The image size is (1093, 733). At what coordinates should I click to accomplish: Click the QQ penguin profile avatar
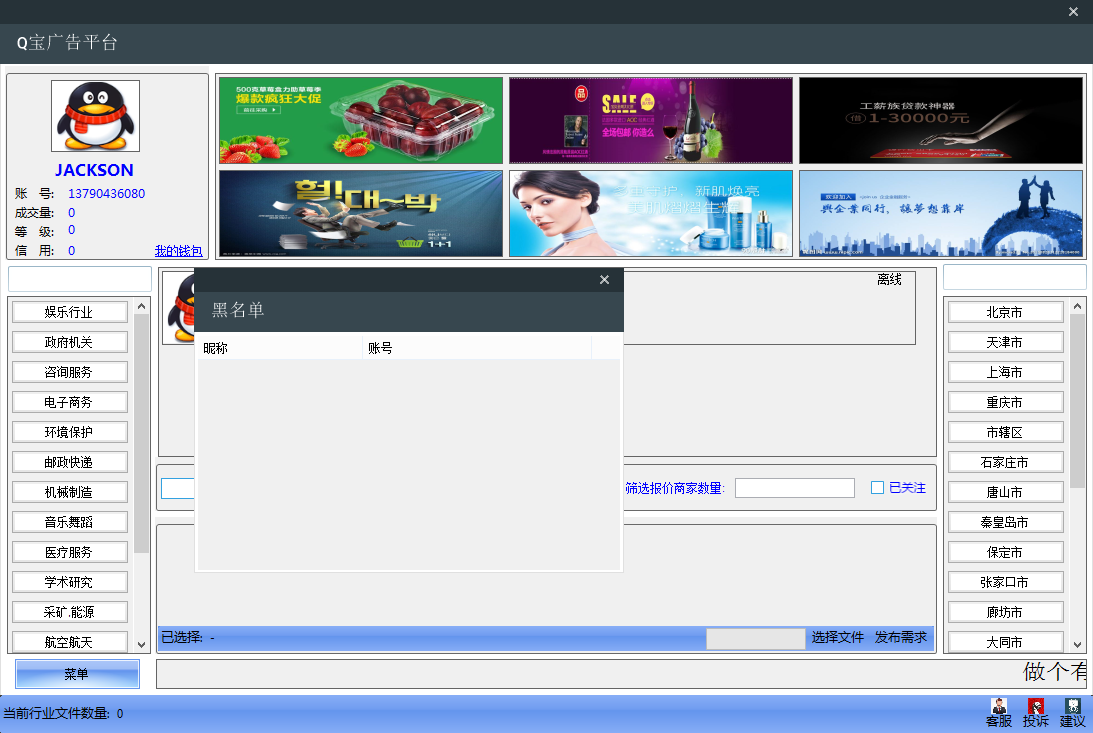pyautogui.click(x=95, y=116)
